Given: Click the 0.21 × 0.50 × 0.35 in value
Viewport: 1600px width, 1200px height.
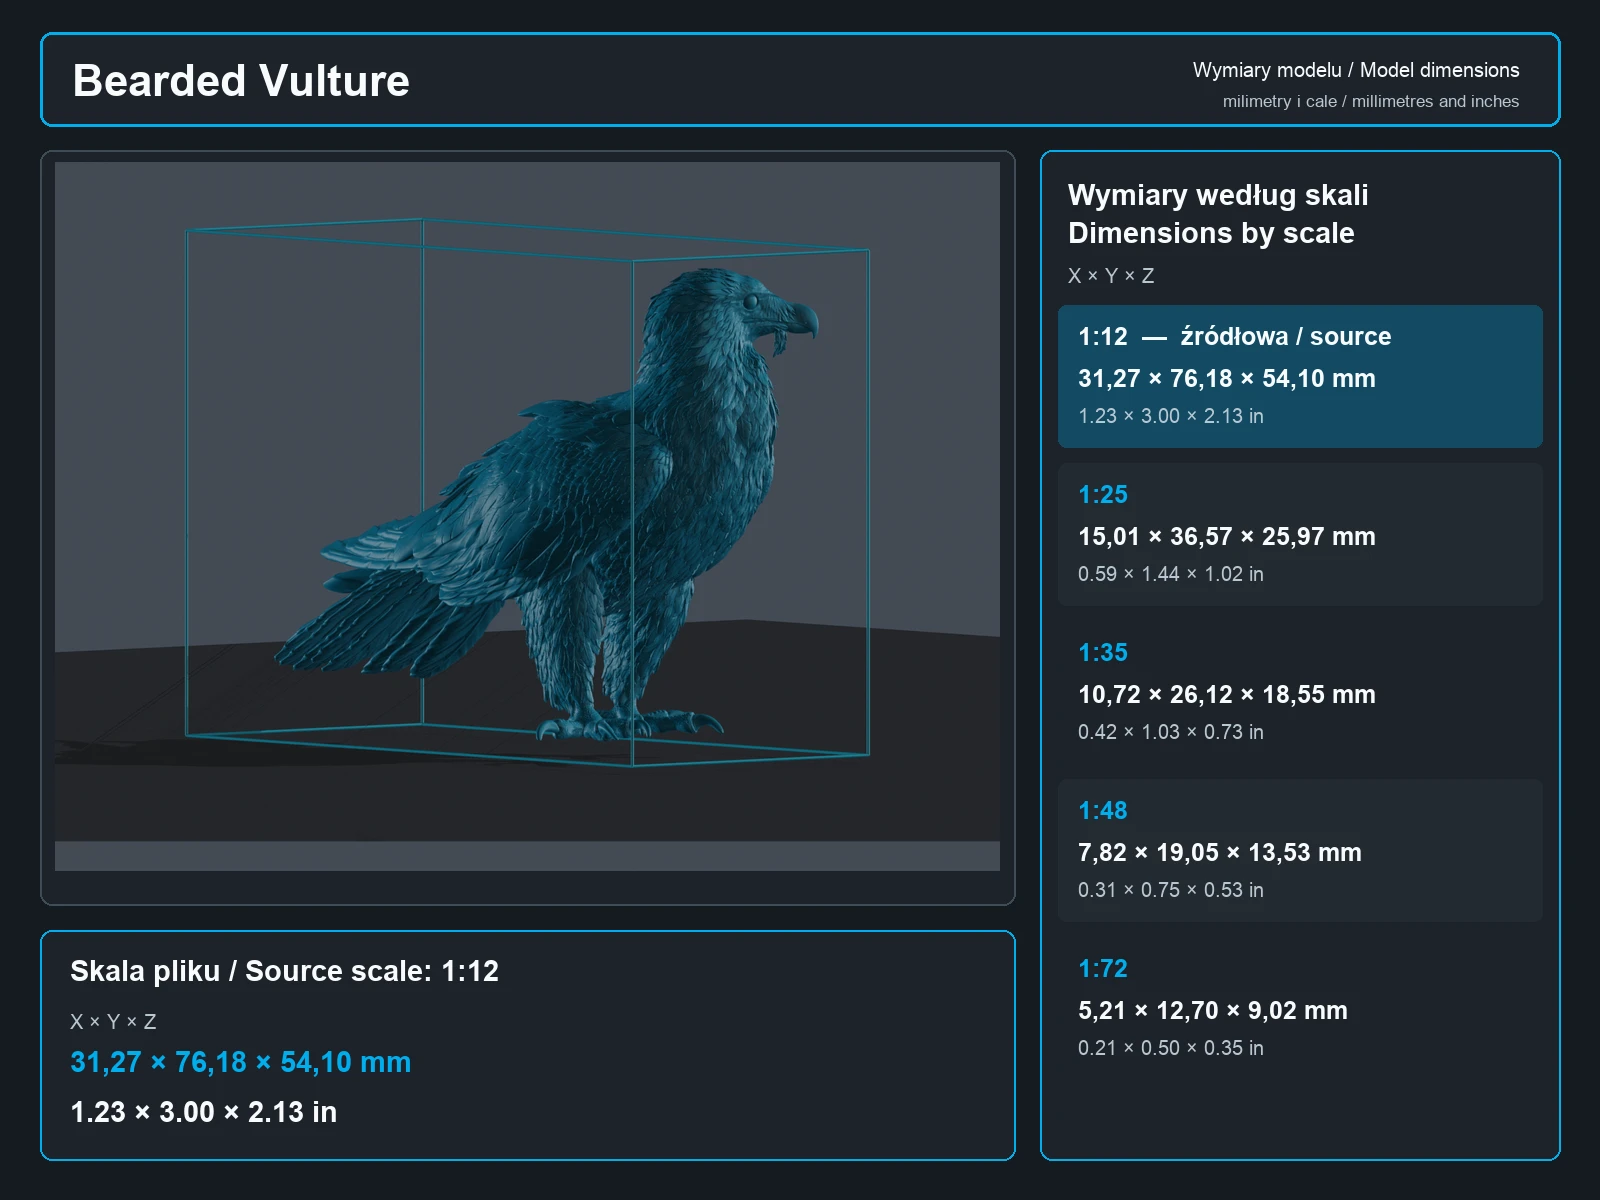Looking at the screenshot, I should pyautogui.click(x=1171, y=1048).
